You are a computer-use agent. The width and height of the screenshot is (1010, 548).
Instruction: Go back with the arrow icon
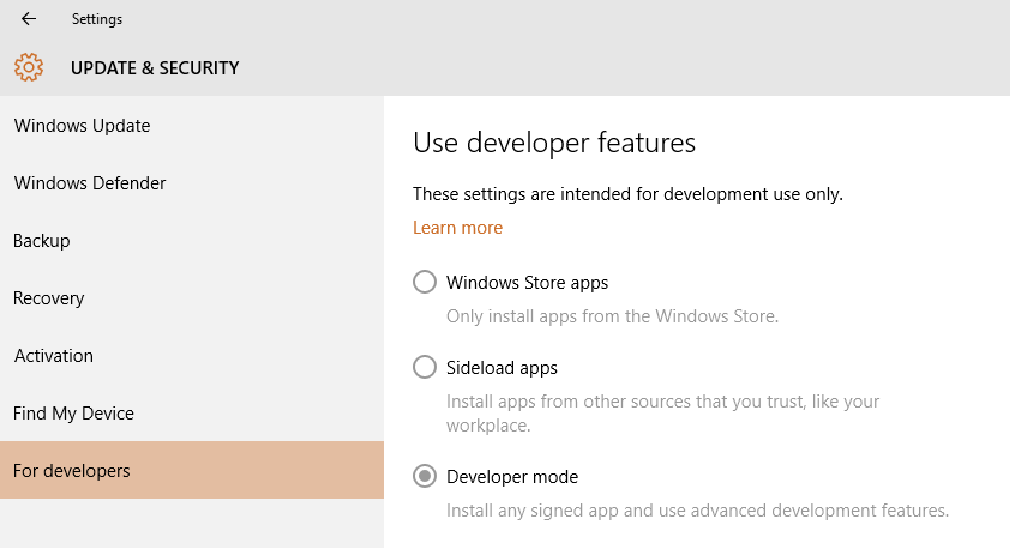28,19
